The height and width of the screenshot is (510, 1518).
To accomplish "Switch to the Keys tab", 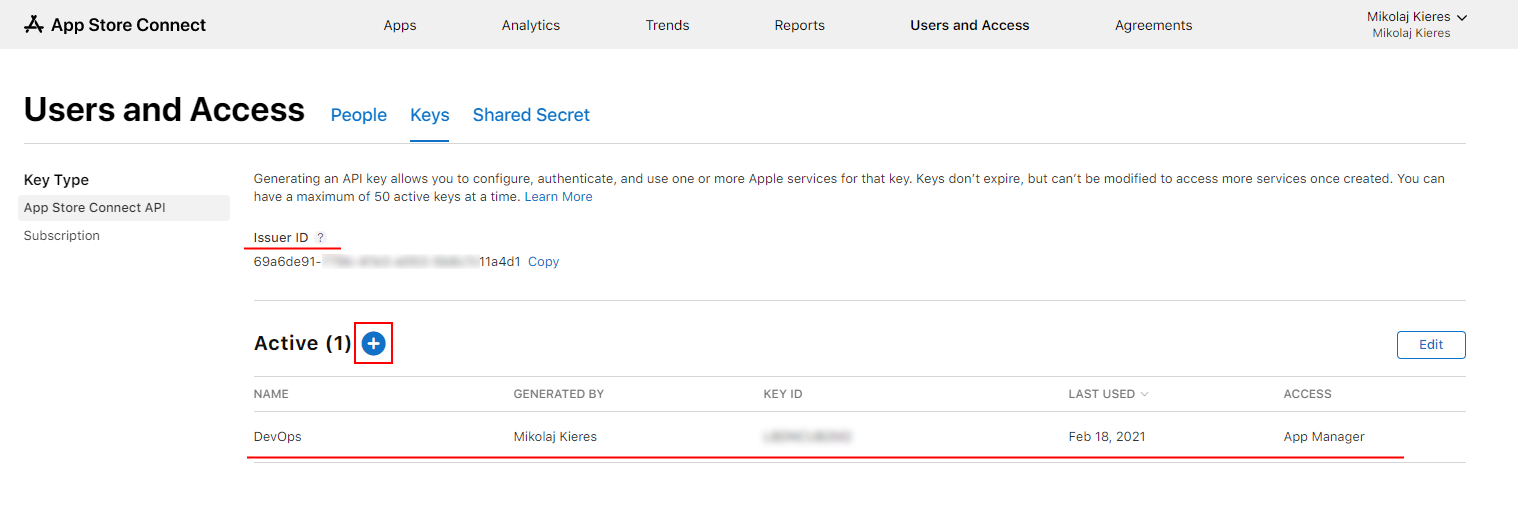I will [x=430, y=115].
